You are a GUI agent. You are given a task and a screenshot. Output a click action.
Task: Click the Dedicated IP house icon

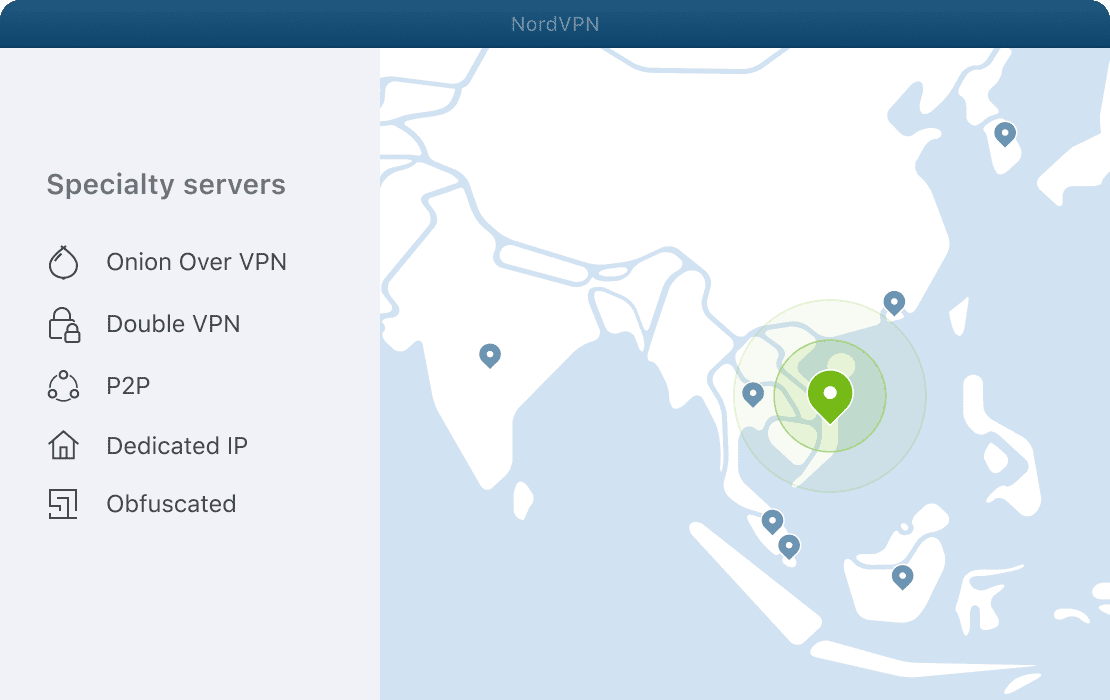pyautogui.click(x=63, y=445)
